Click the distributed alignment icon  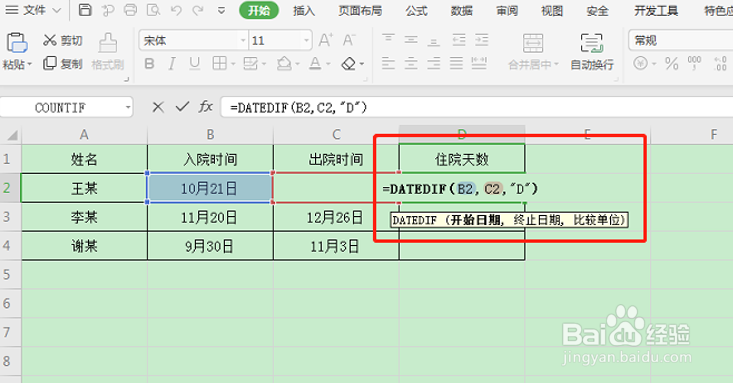479,63
